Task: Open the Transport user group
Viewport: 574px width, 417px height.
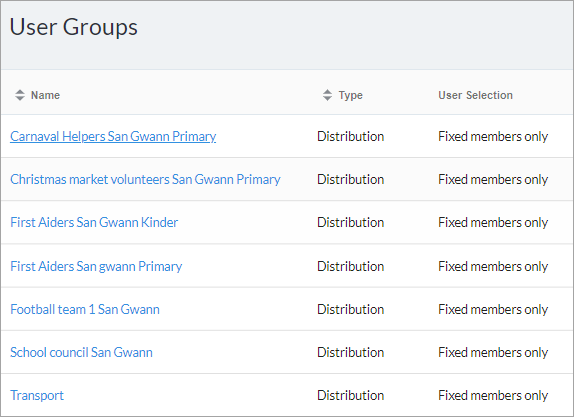Action: click(37, 395)
